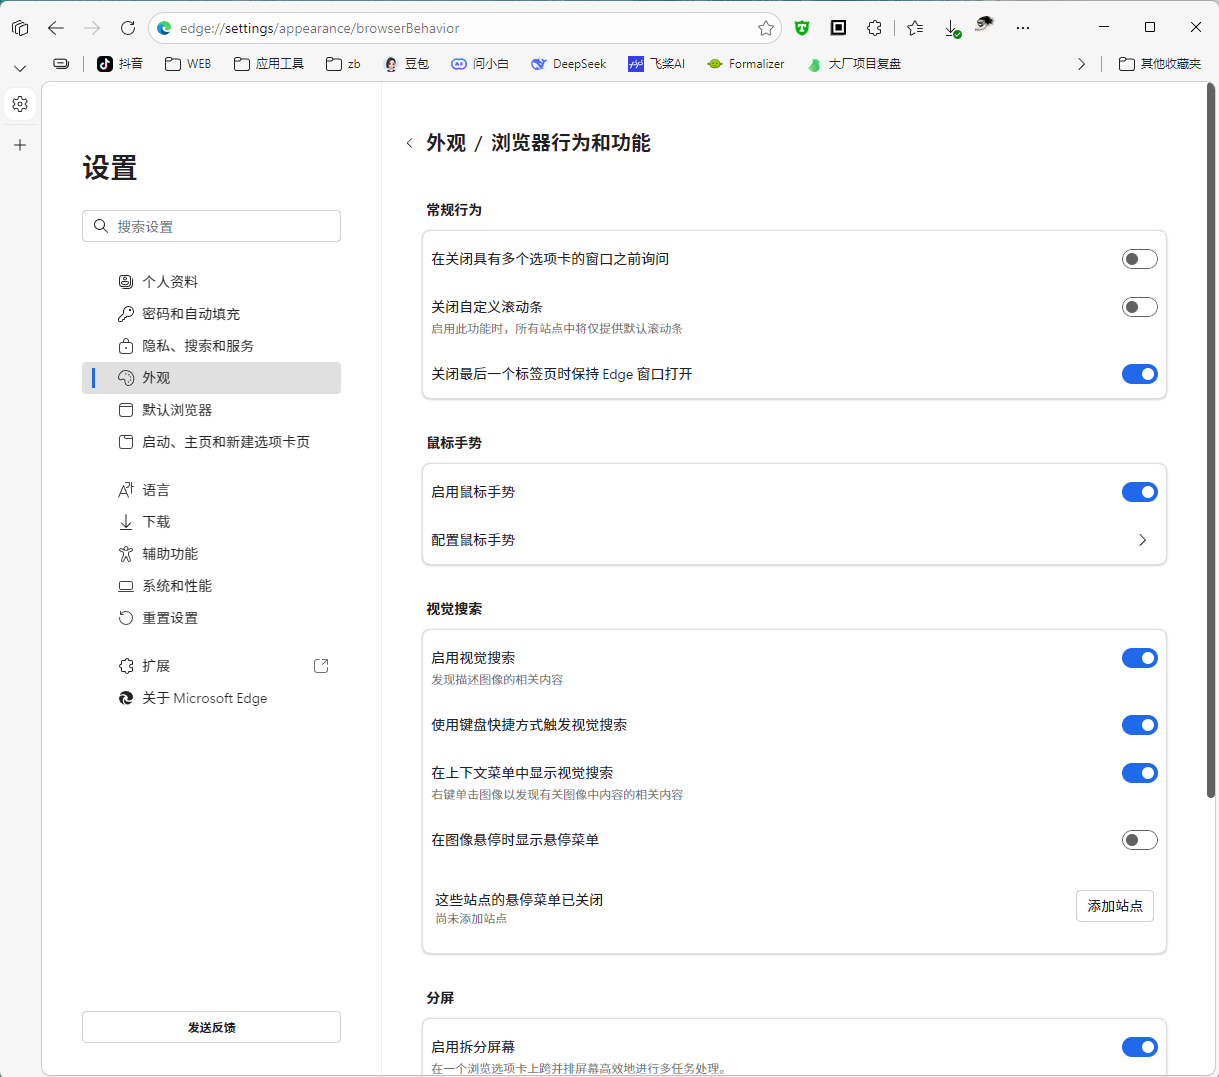1219x1077 pixels.
Task: Select 系统和性能 in sidebar
Action: coord(211,586)
